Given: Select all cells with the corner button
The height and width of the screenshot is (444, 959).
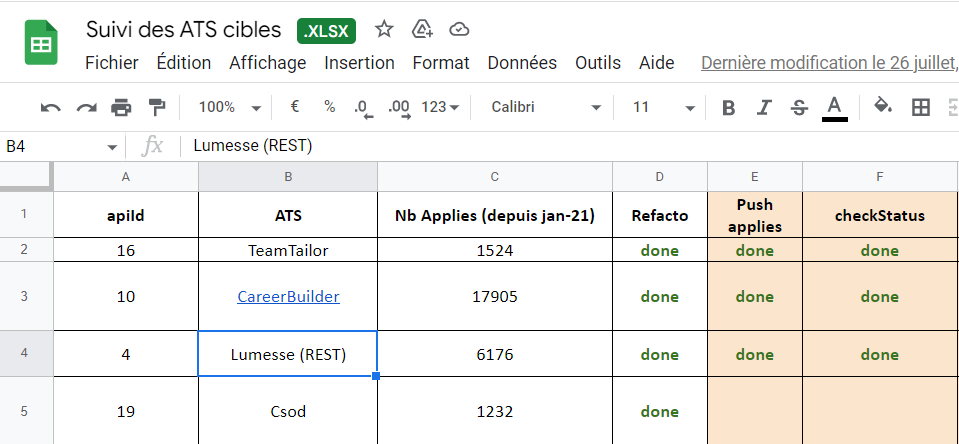Looking at the screenshot, I should 26,176.
